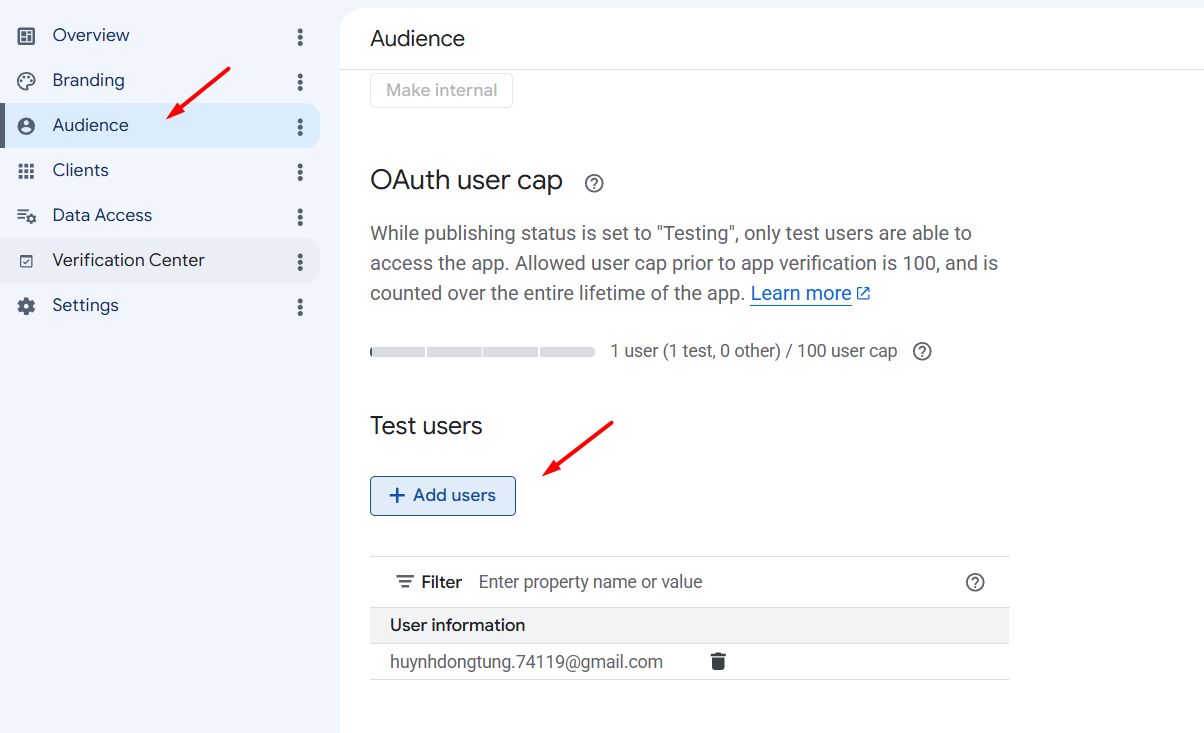This screenshot has height=733, width=1204.
Task: Delete test user huynhdongtung.74119@gmail.com
Action: coord(718,661)
